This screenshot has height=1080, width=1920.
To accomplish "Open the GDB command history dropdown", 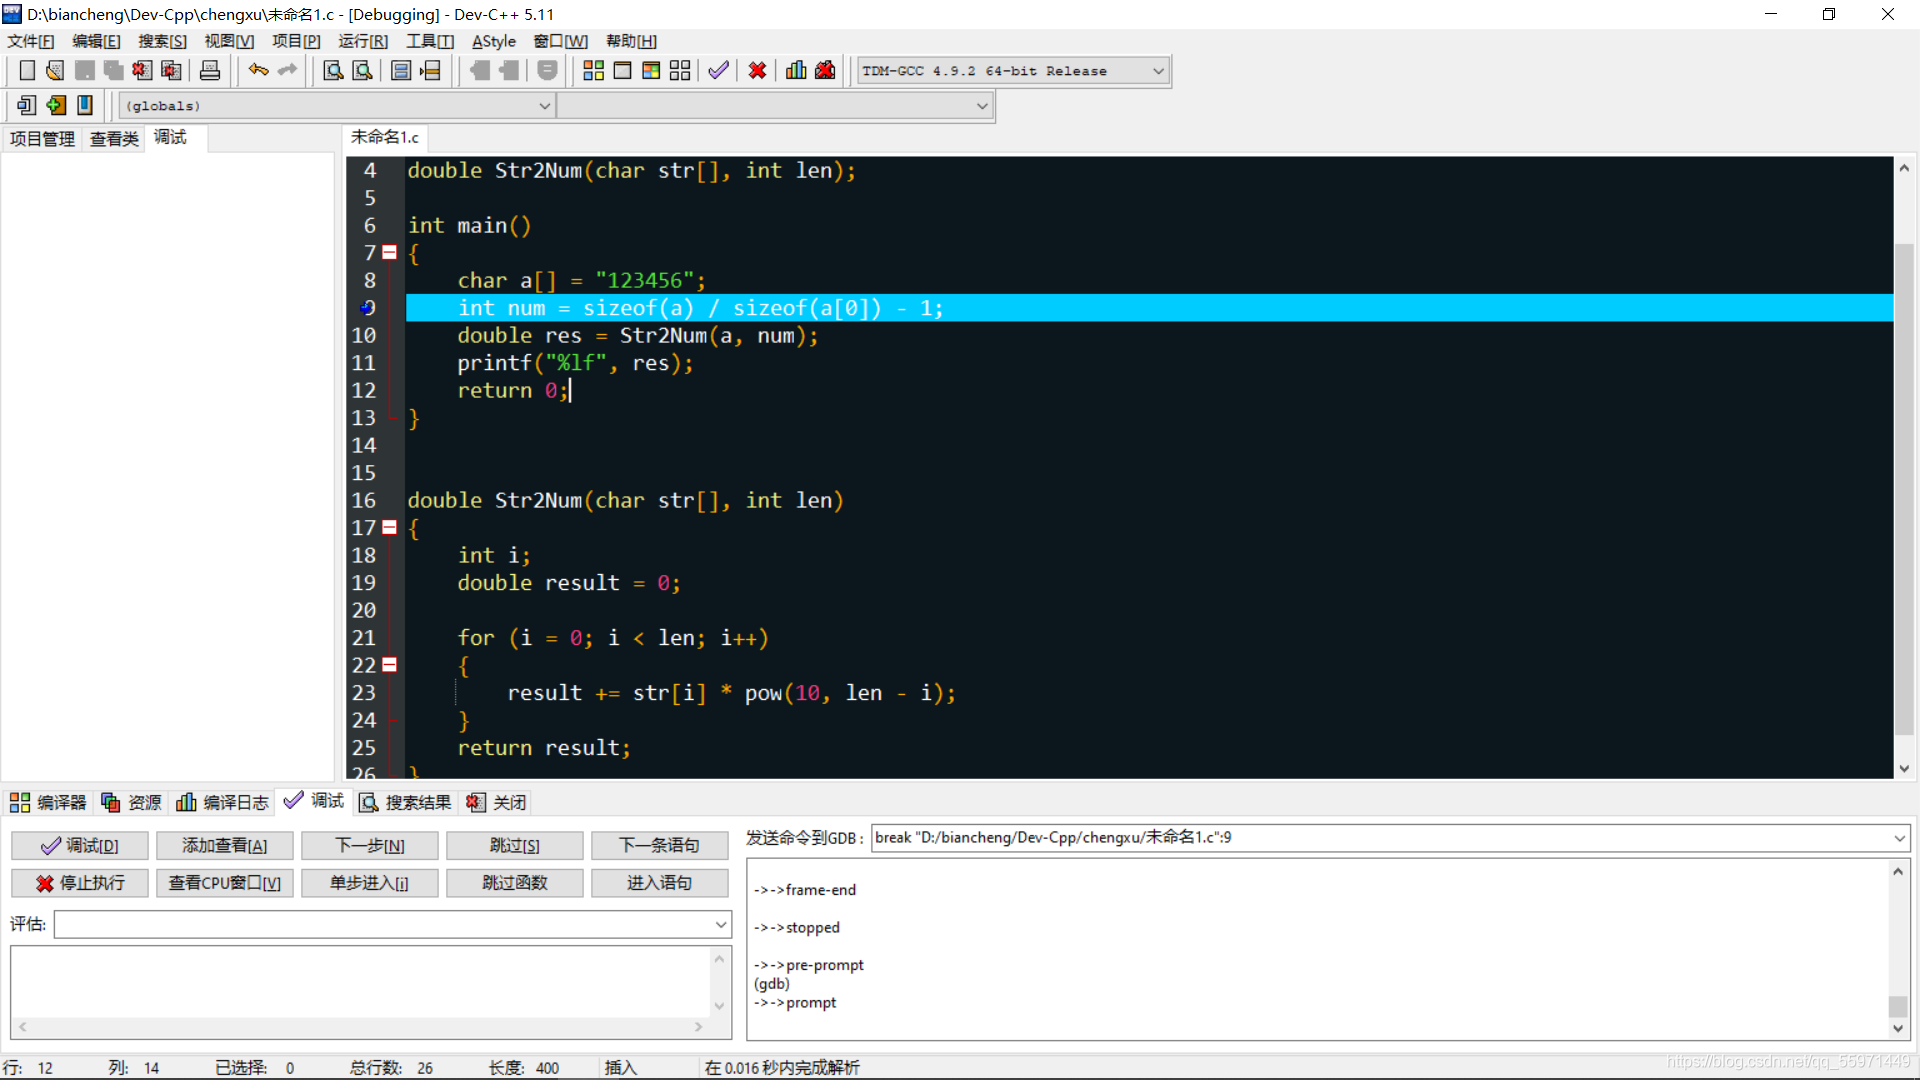I will click(x=1899, y=838).
